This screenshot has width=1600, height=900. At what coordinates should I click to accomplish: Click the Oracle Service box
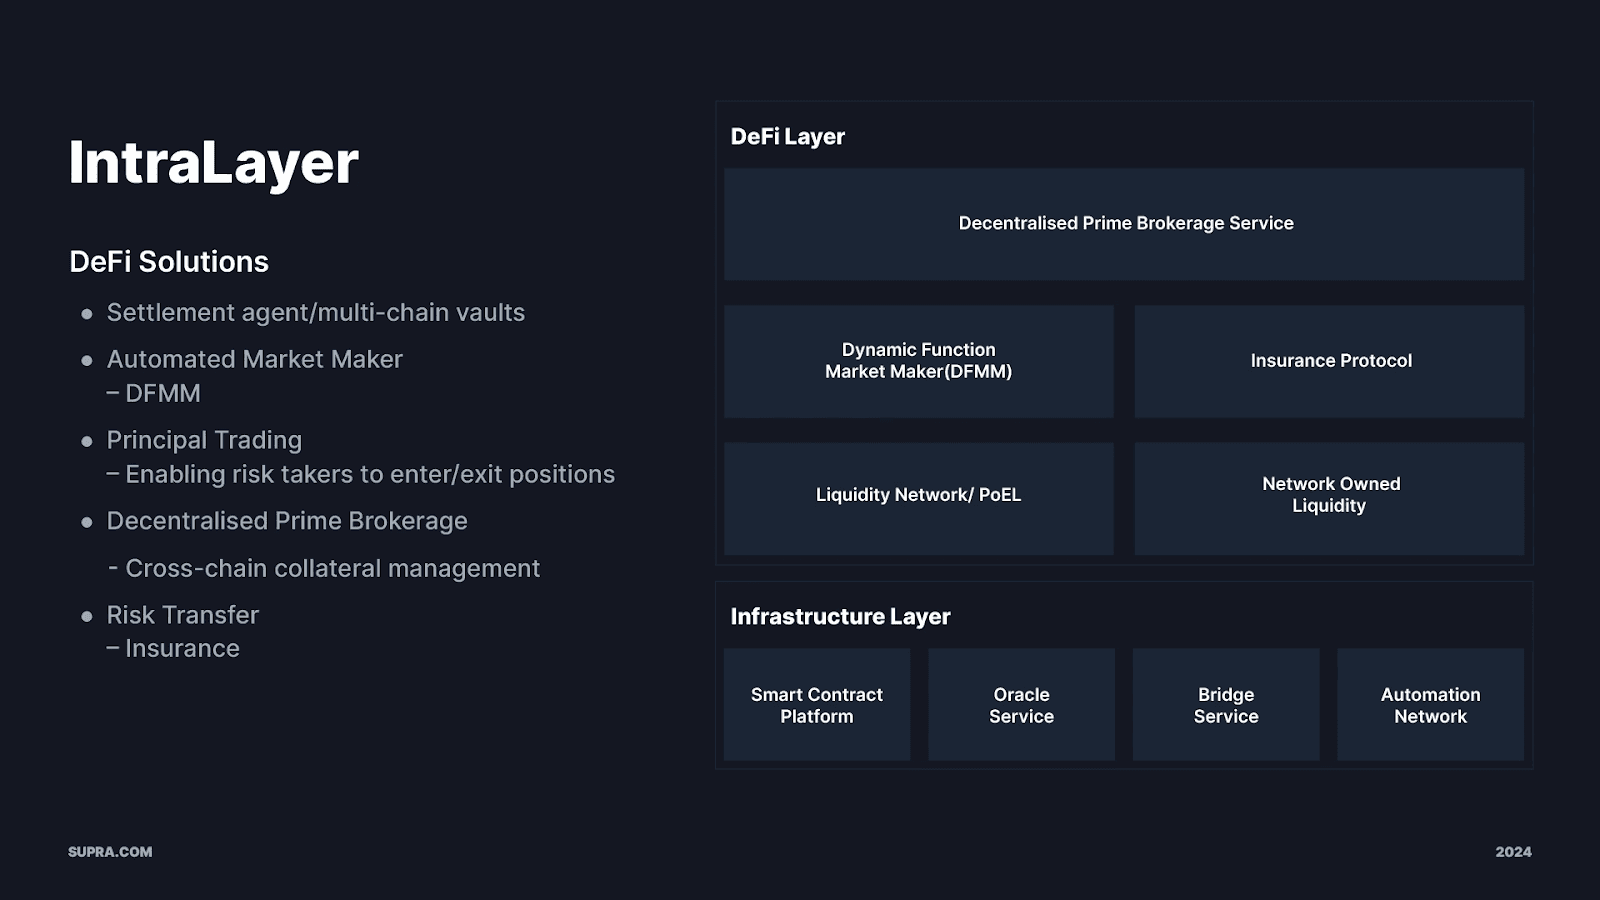pyautogui.click(x=1021, y=705)
